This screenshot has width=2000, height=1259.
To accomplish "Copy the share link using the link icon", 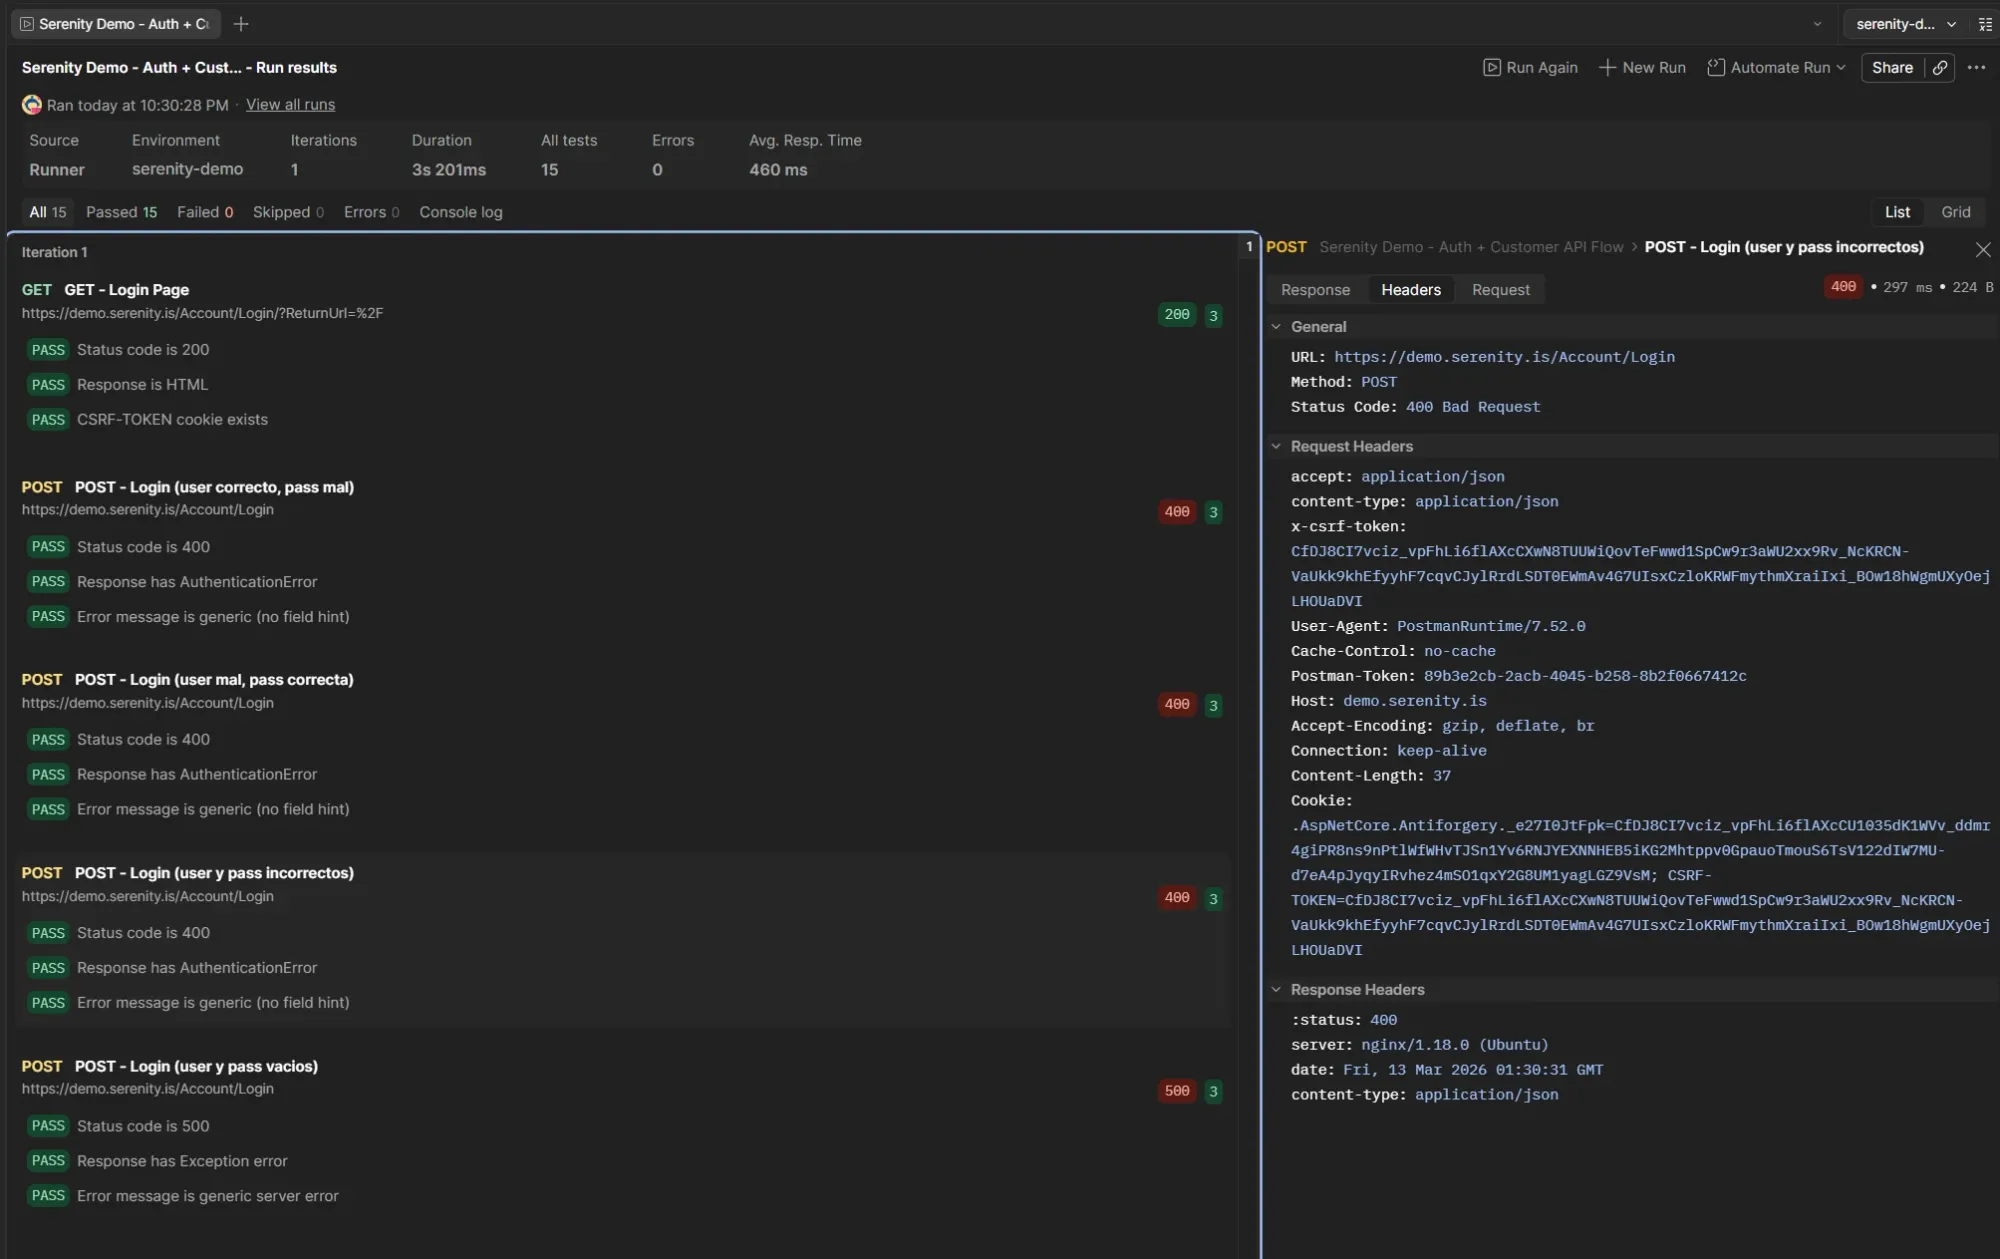I will point(1941,67).
